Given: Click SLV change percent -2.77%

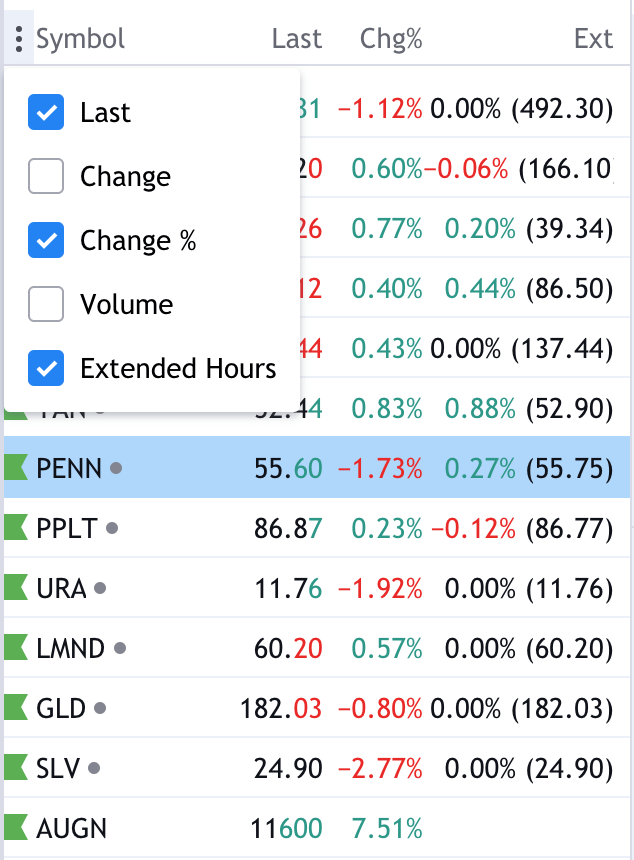Looking at the screenshot, I should (381, 768).
